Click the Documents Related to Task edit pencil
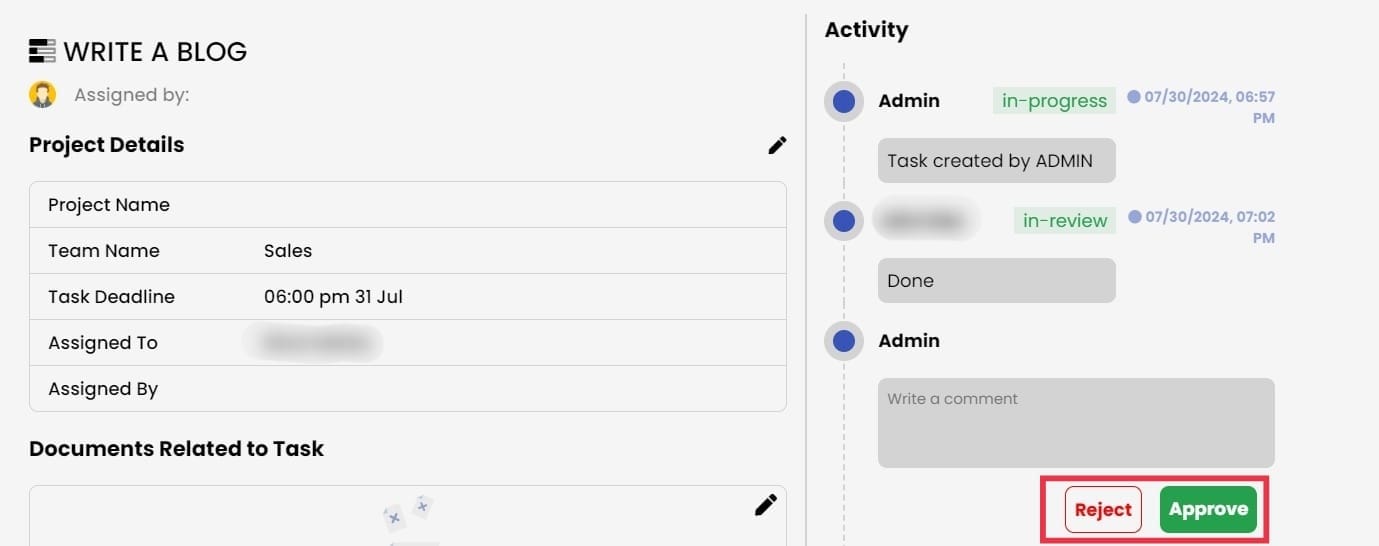Viewport: 1379px width, 546px height. (765, 505)
